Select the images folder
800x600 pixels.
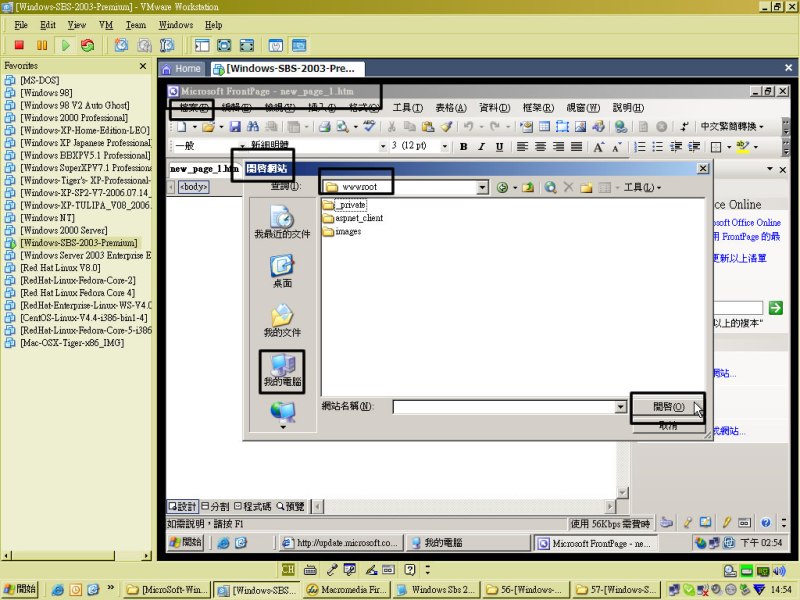tap(342, 232)
